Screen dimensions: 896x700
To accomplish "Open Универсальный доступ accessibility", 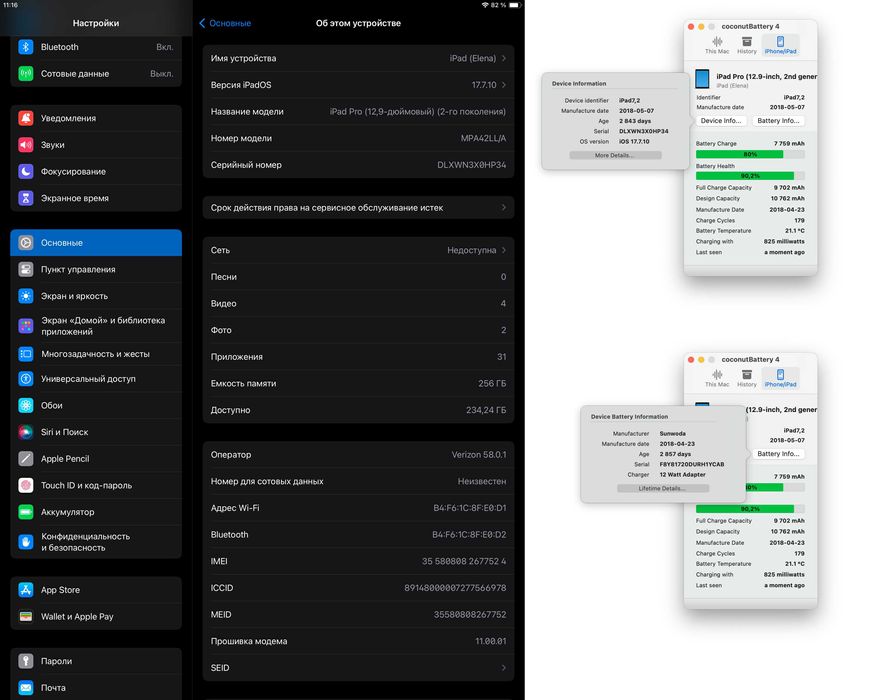I will click(x=96, y=379).
